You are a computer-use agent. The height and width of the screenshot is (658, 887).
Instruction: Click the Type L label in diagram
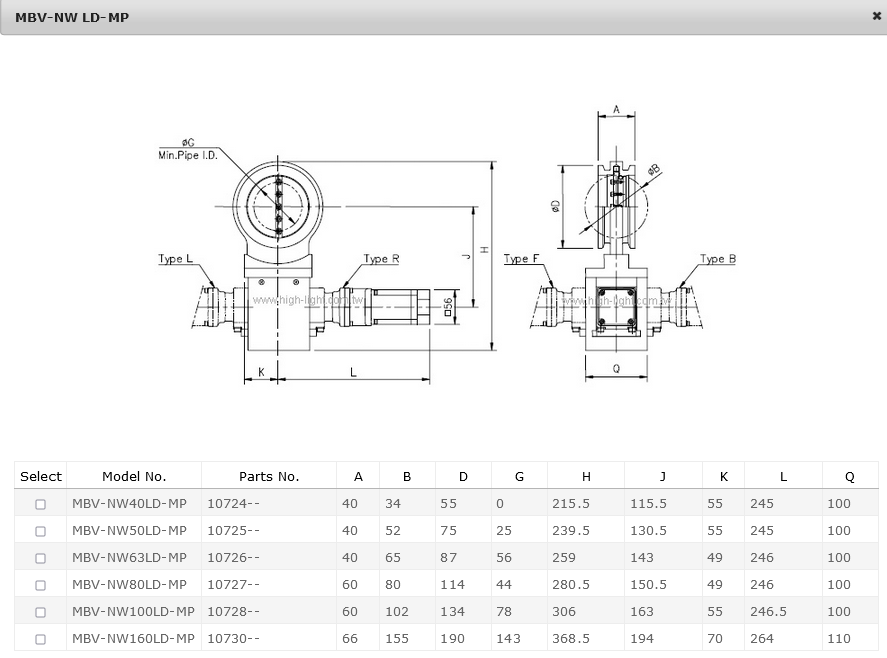176,259
